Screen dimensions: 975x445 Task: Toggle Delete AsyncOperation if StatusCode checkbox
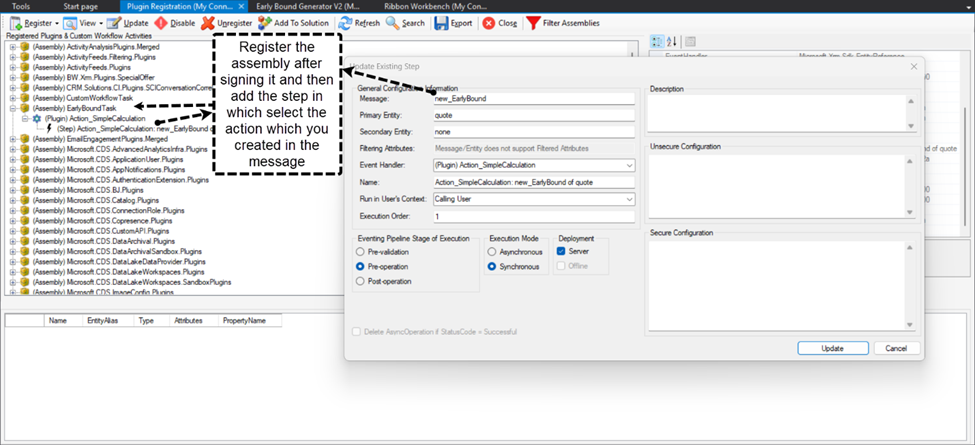(x=356, y=332)
